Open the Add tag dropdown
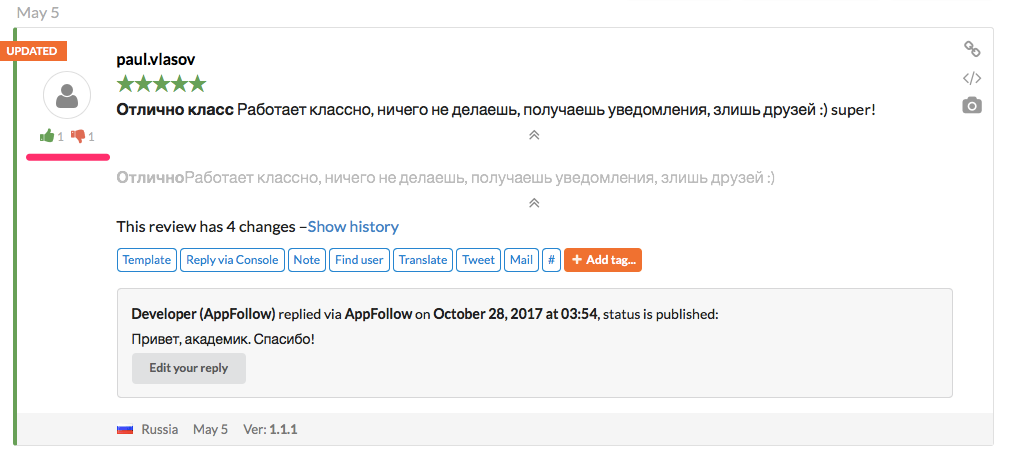 click(602, 260)
